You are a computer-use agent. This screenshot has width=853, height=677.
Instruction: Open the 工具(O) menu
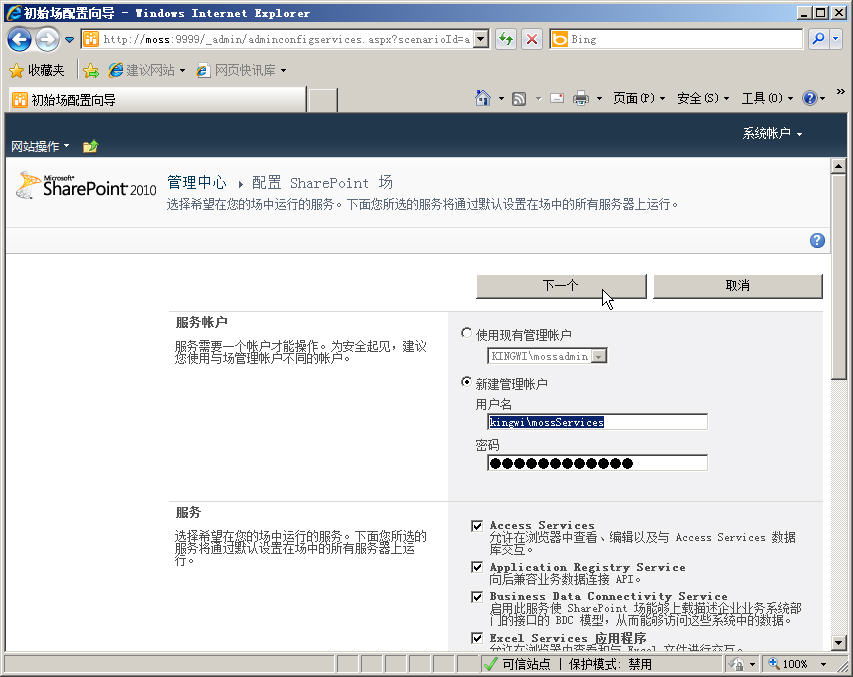coord(767,99)
